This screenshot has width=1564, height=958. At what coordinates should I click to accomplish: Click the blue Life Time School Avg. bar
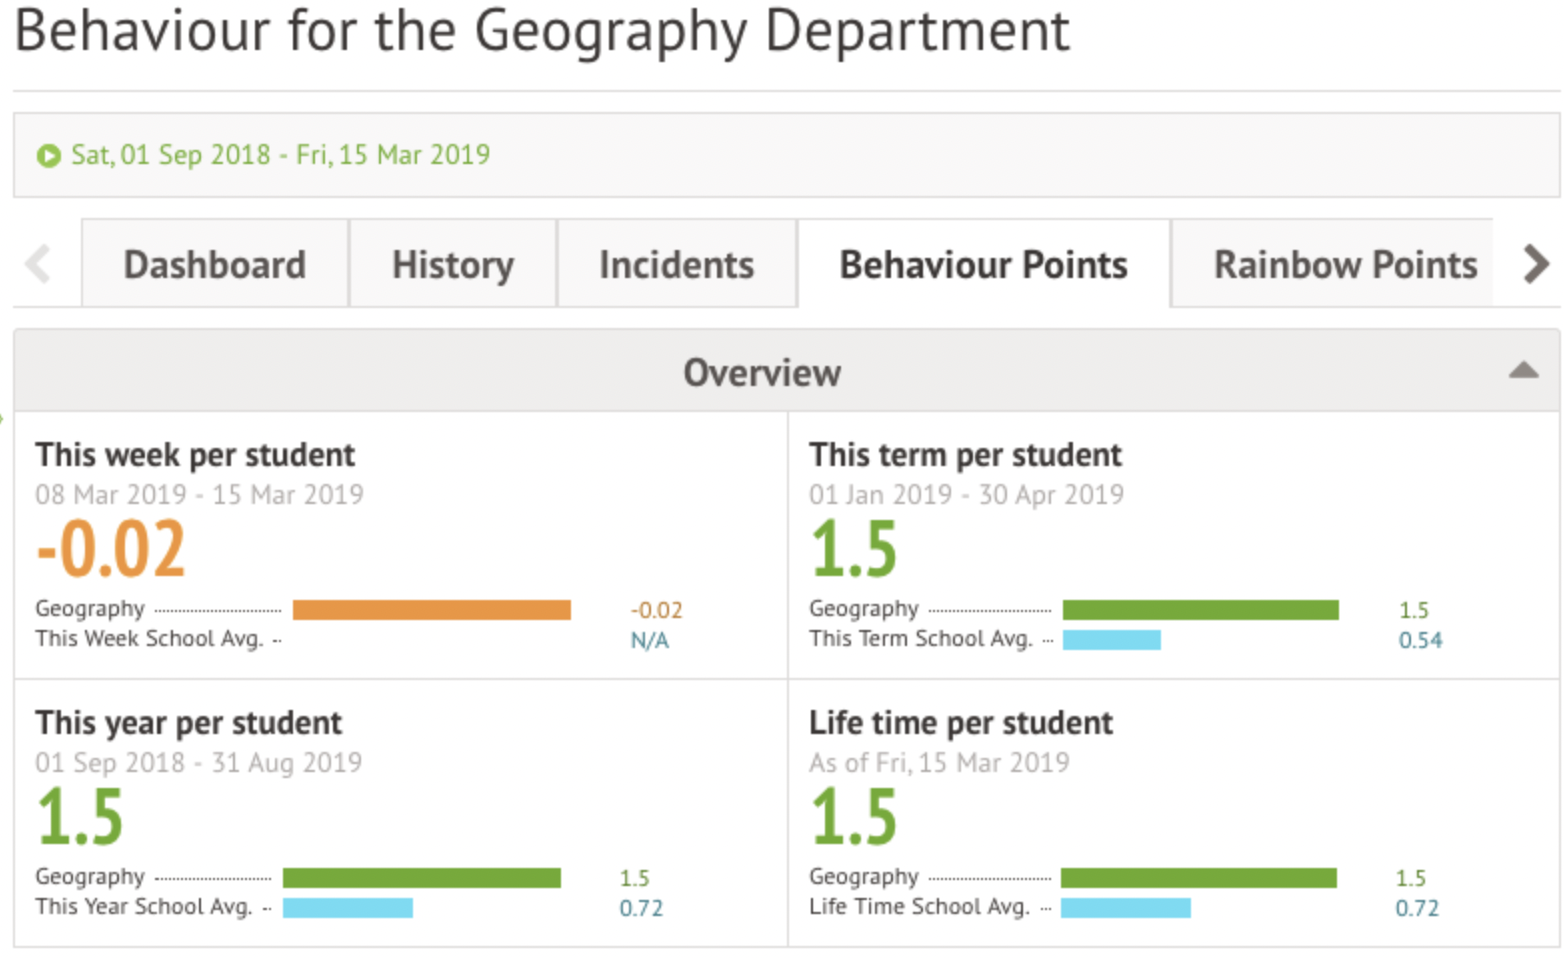click(1125, 908)
